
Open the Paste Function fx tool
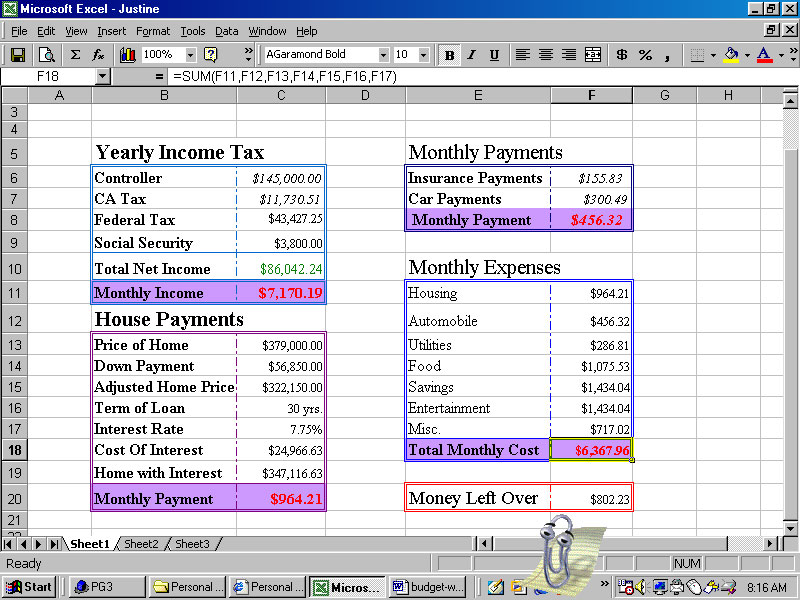point(99,55)
